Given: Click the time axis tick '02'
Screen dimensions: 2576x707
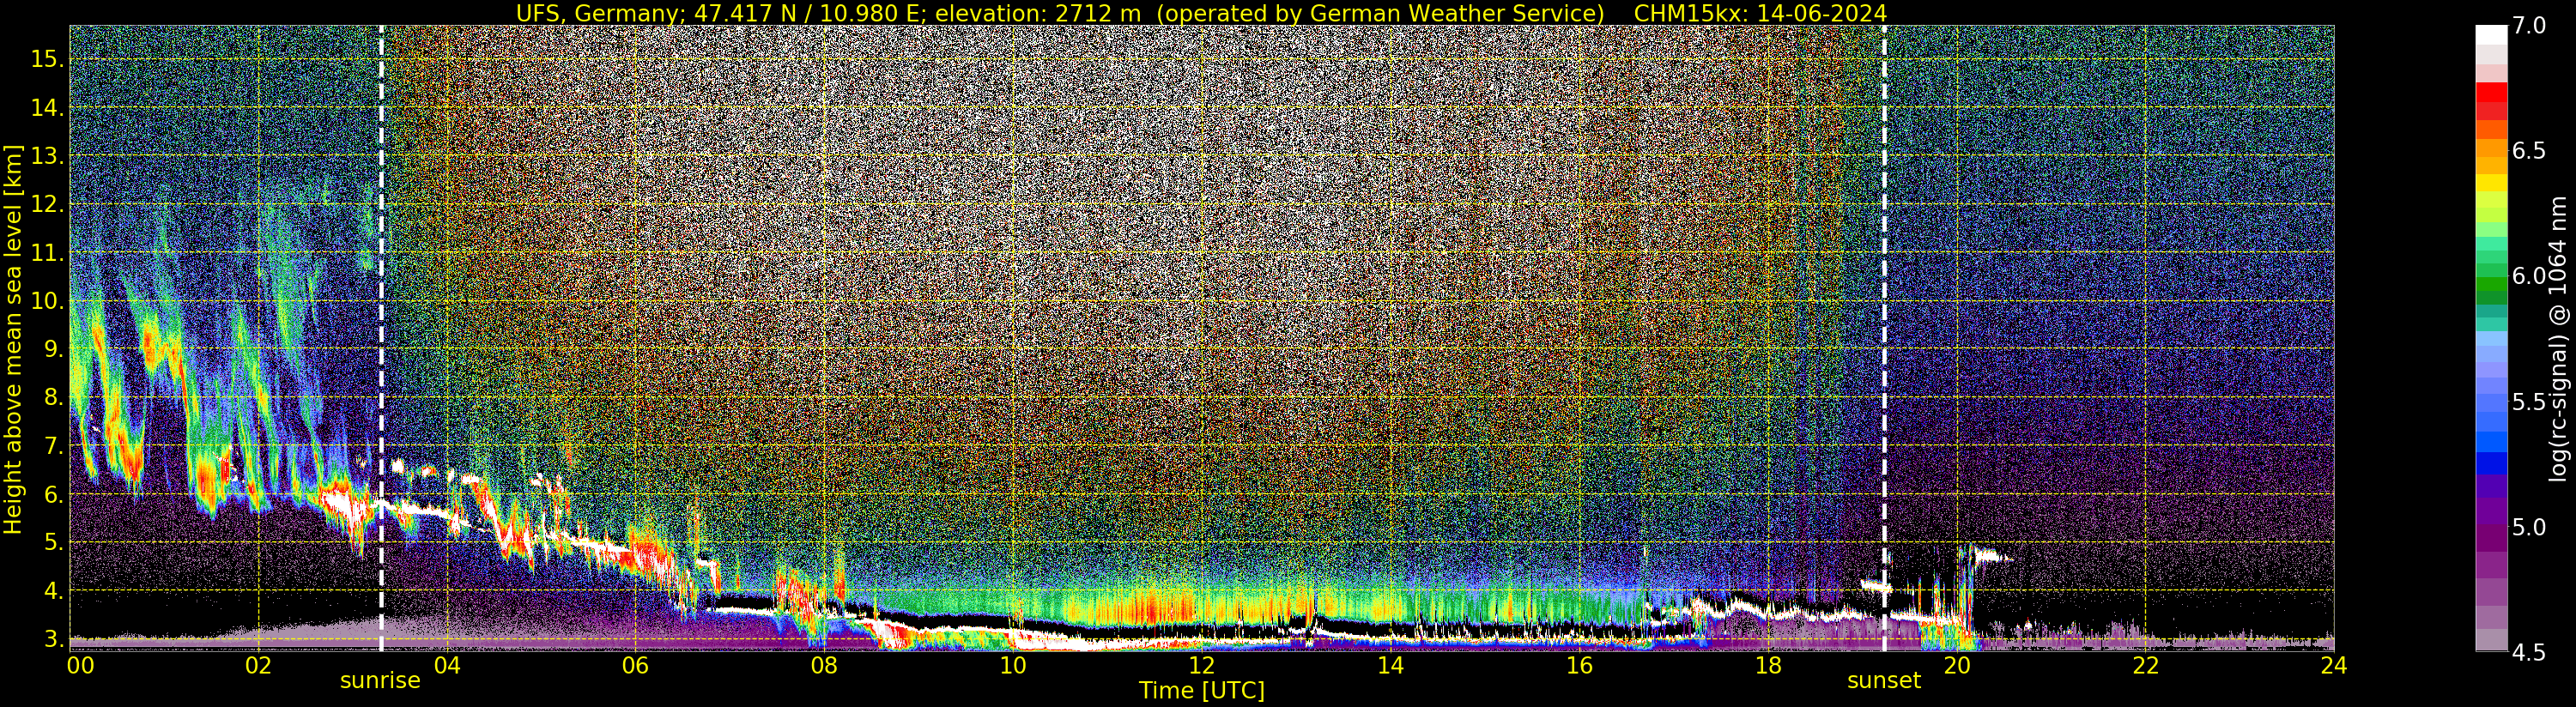Looking at the screenshot, I should pyautogui.click(x=258, y=666).
